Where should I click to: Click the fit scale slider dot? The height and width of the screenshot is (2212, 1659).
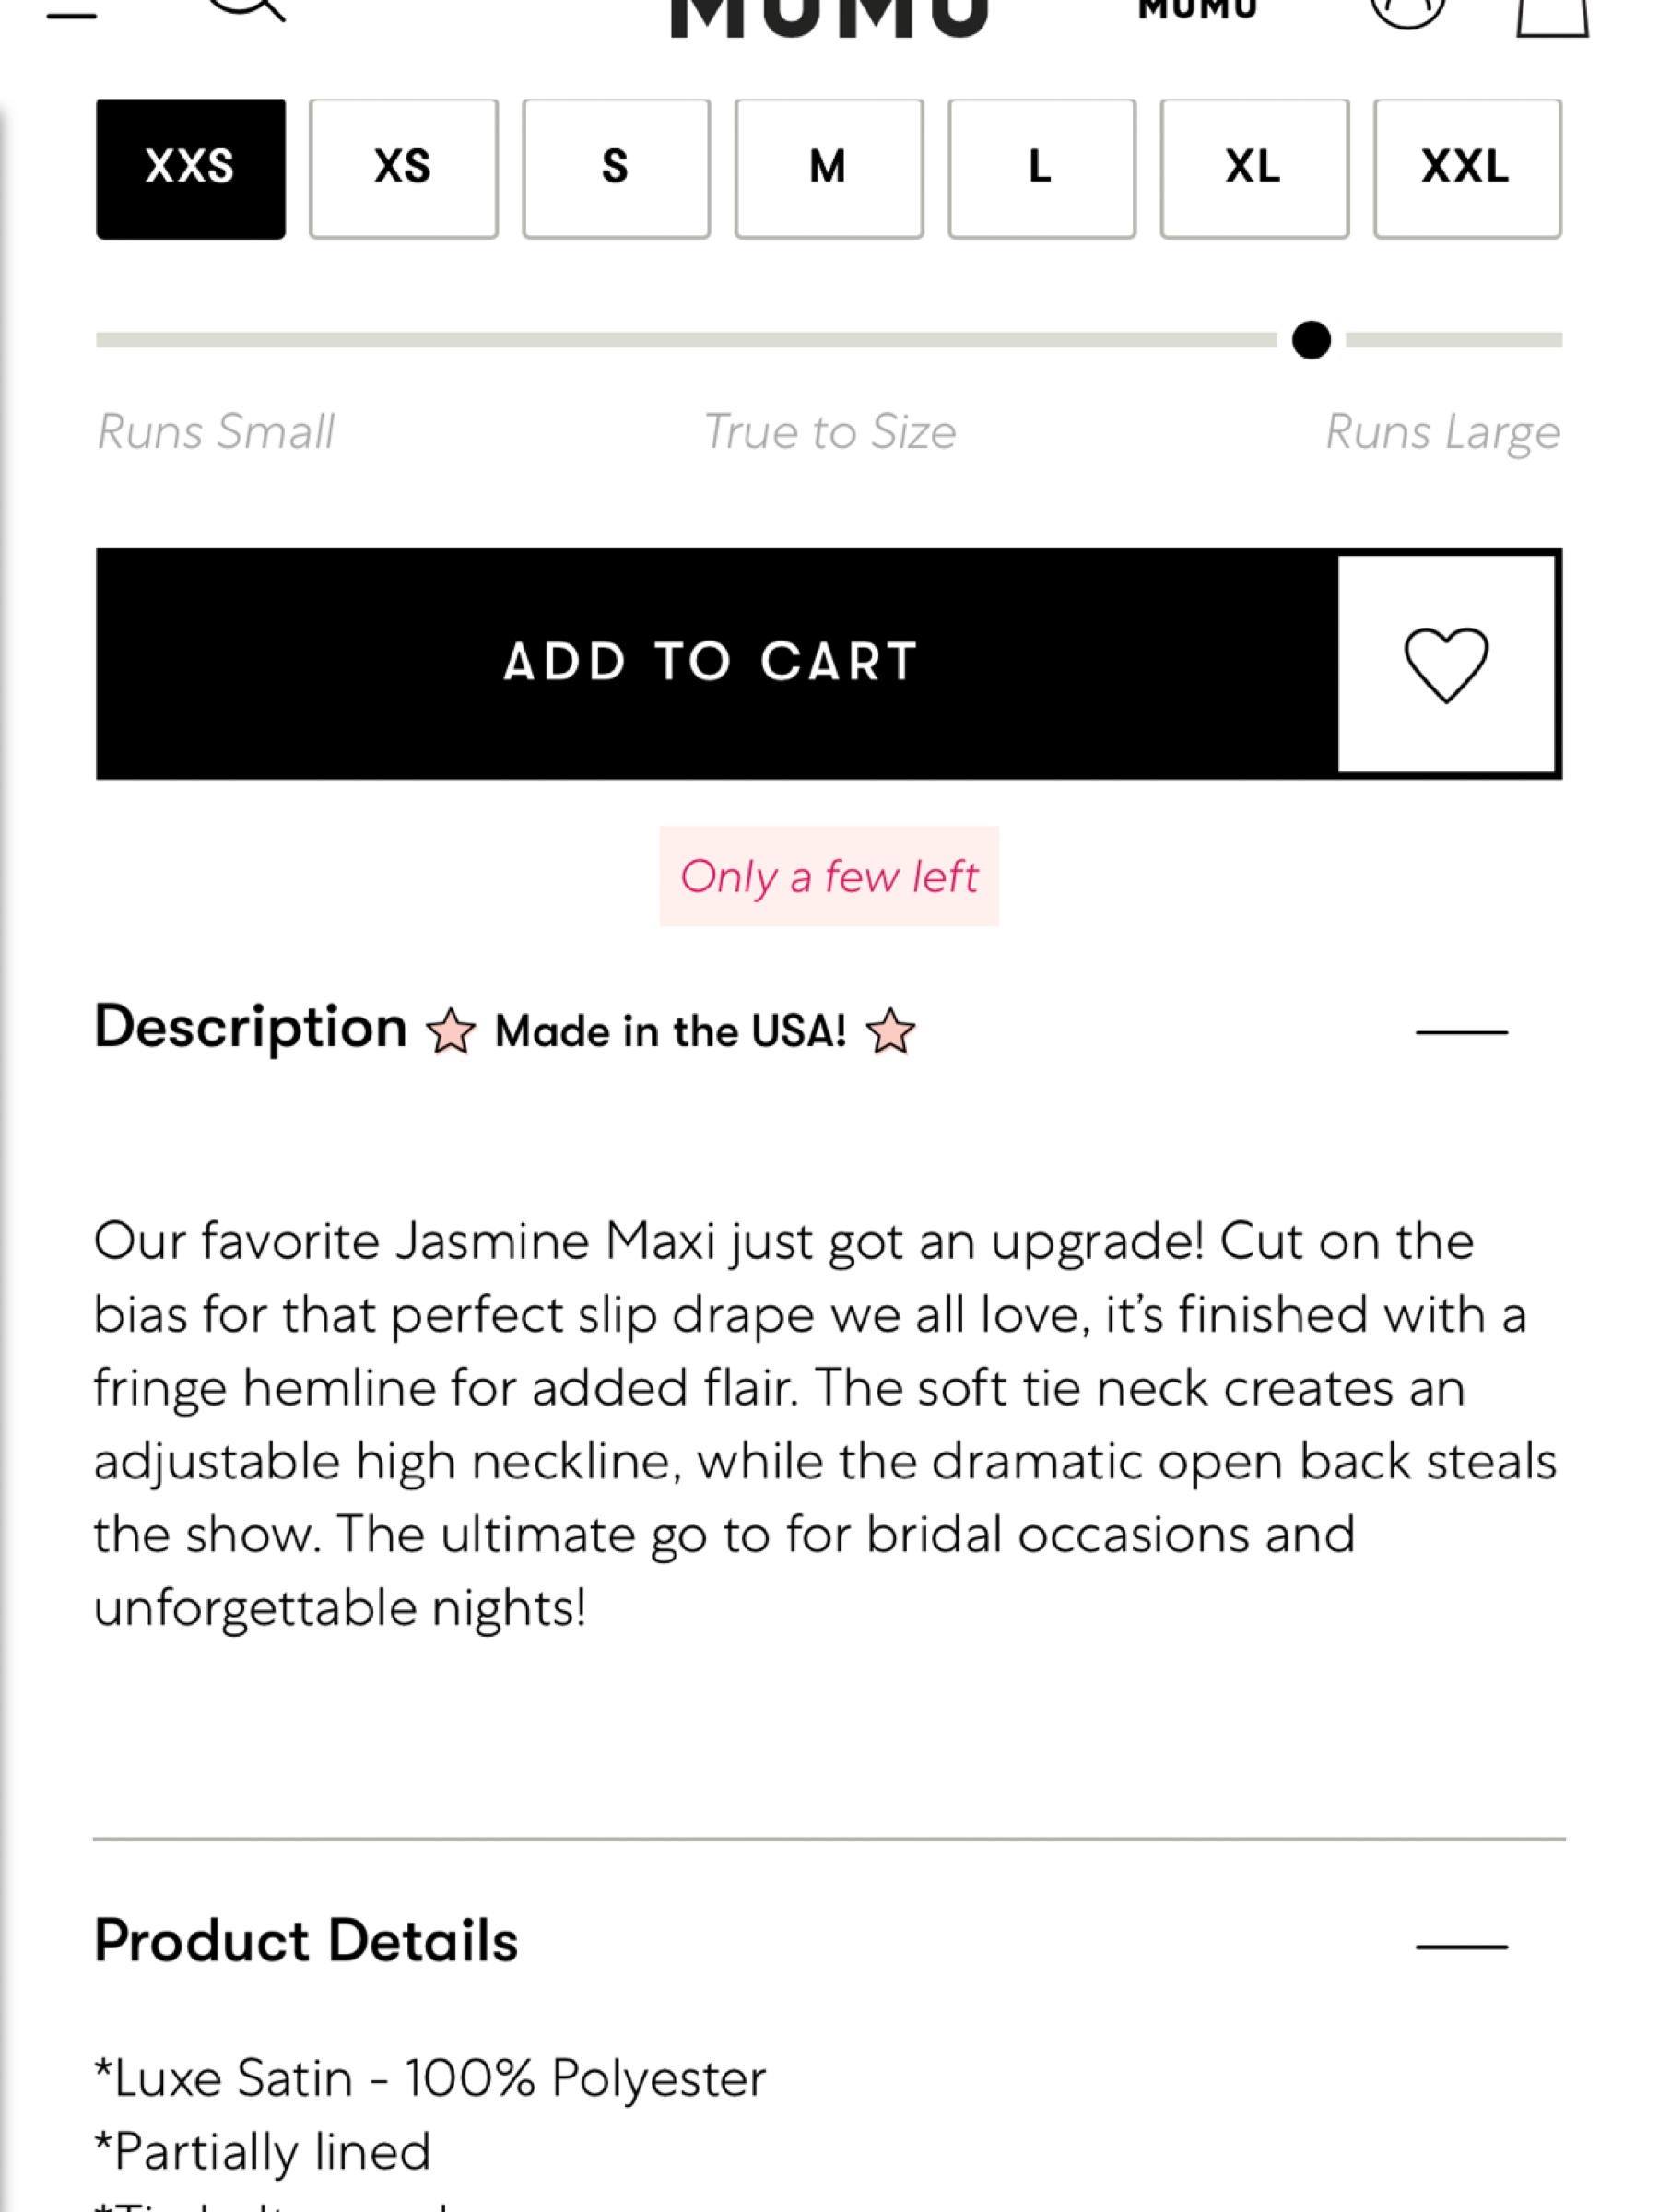coord(1310,340)
